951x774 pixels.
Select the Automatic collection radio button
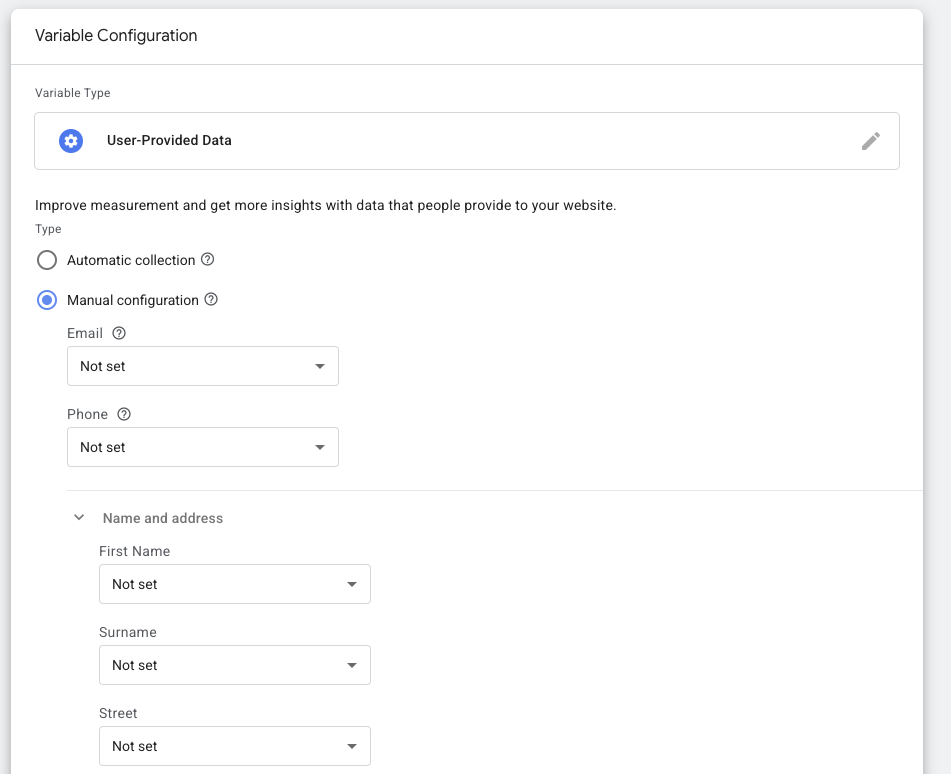click(47, 260)
